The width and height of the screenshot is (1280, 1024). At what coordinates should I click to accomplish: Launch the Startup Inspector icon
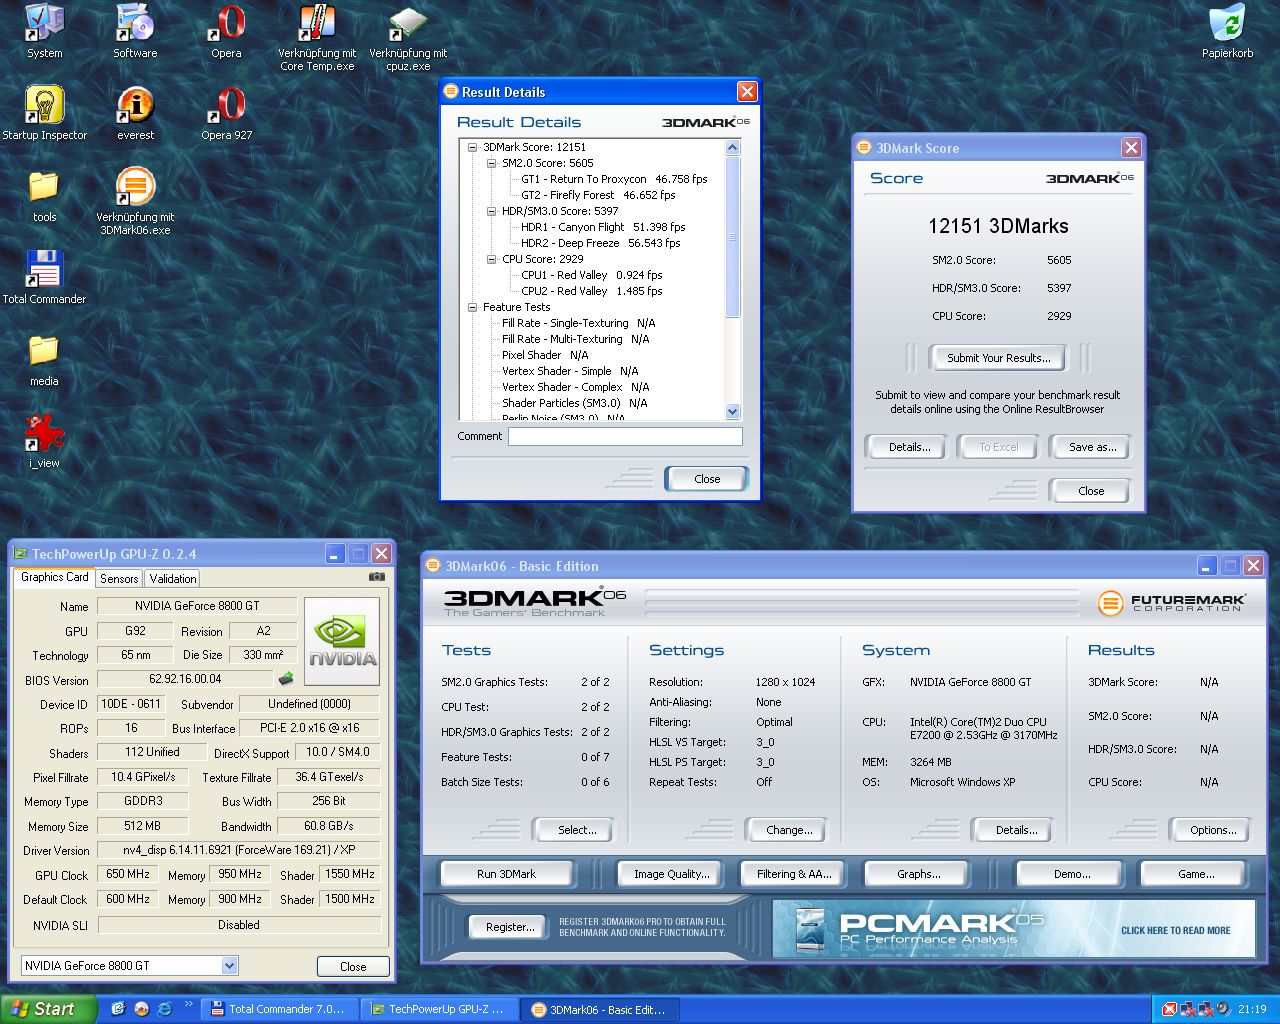44,113
